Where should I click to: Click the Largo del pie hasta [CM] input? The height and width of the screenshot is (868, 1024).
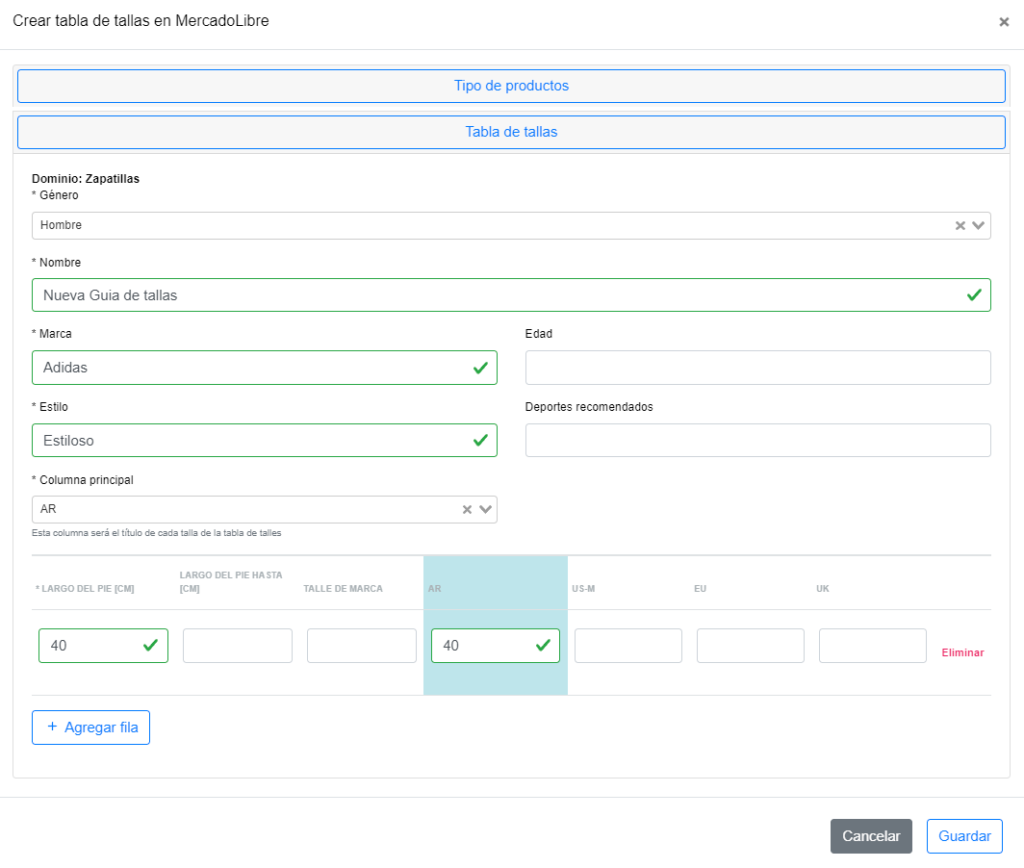pos(238,645)
